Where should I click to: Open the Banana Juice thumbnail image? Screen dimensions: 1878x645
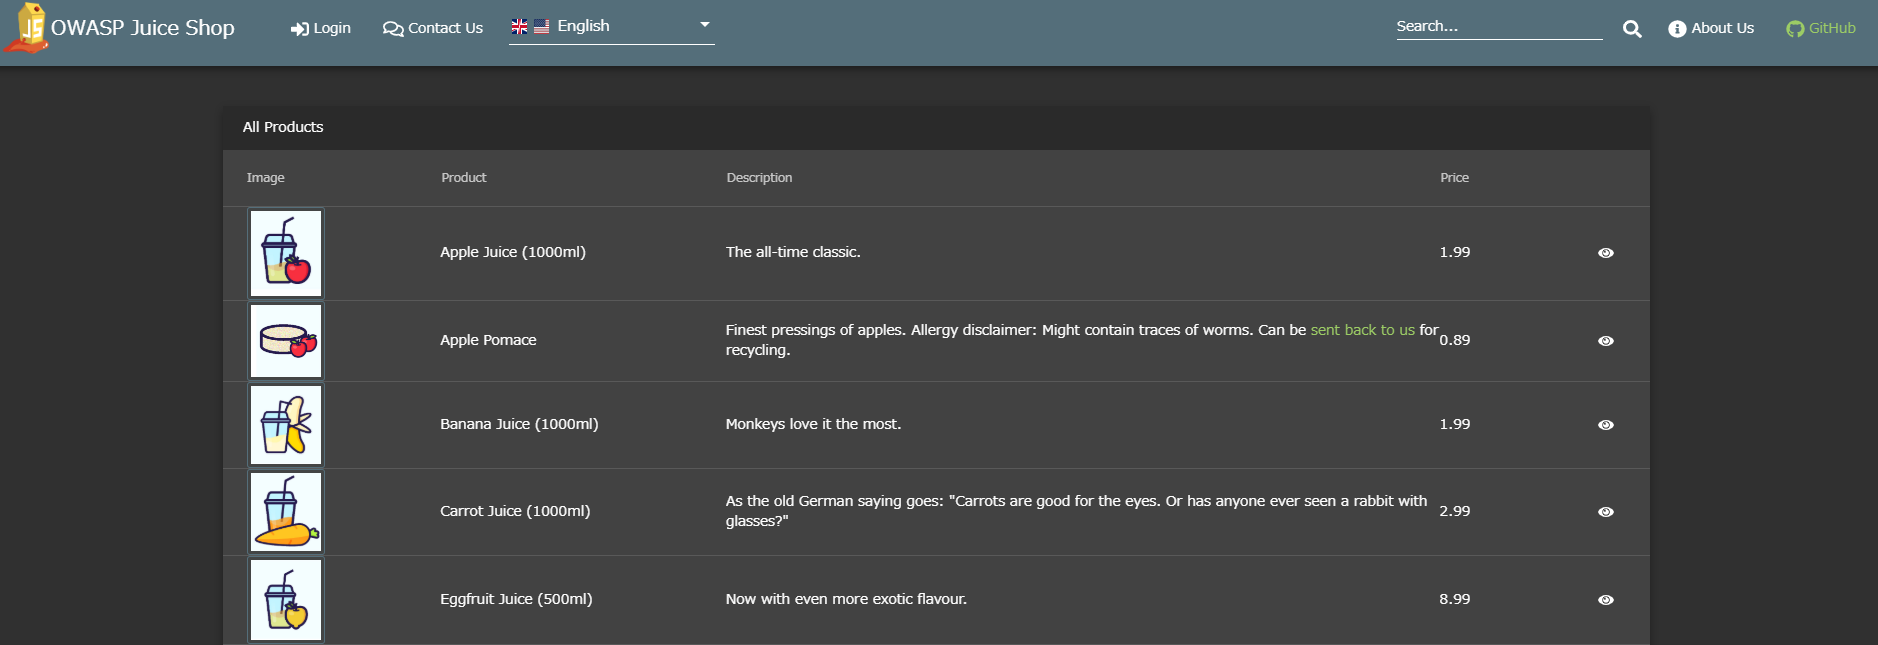[x=286, y=425]
